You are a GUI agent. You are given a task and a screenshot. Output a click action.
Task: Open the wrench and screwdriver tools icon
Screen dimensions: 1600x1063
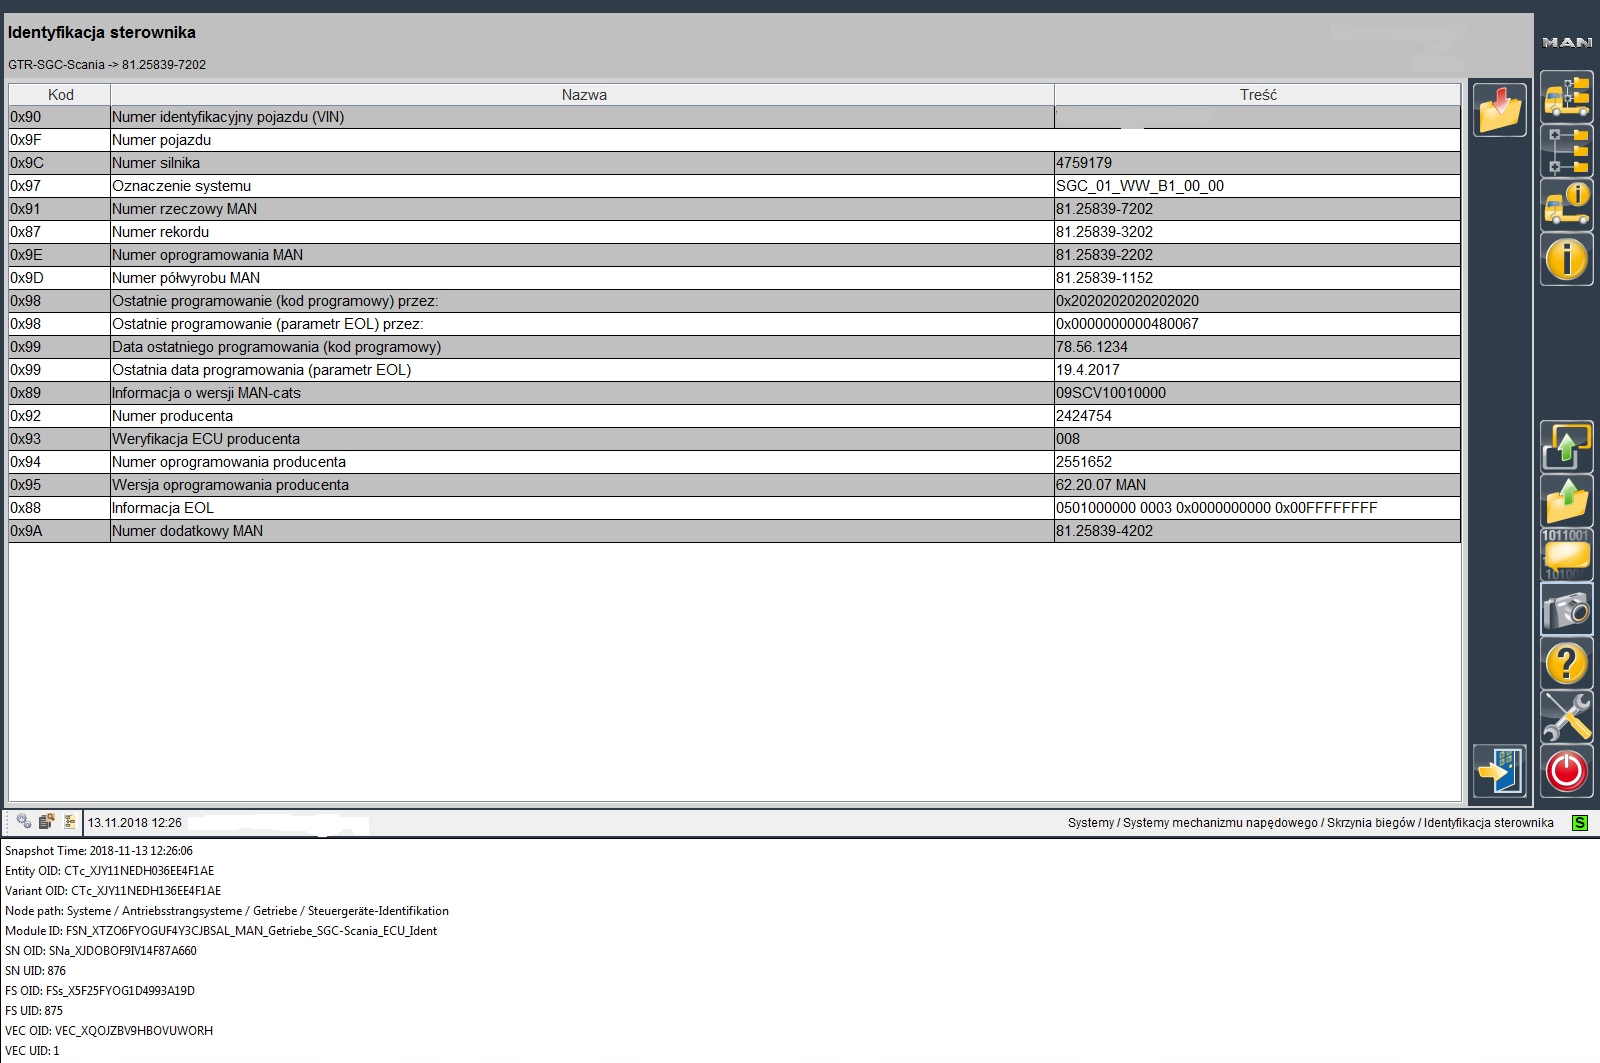point(1566,717)
